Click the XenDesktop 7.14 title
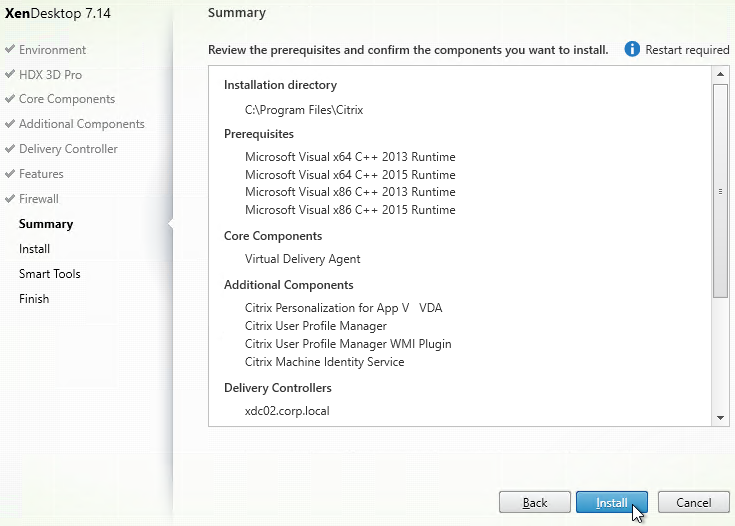Image resolution: width=735 pixels, height=526 pixels. (58, 13)
